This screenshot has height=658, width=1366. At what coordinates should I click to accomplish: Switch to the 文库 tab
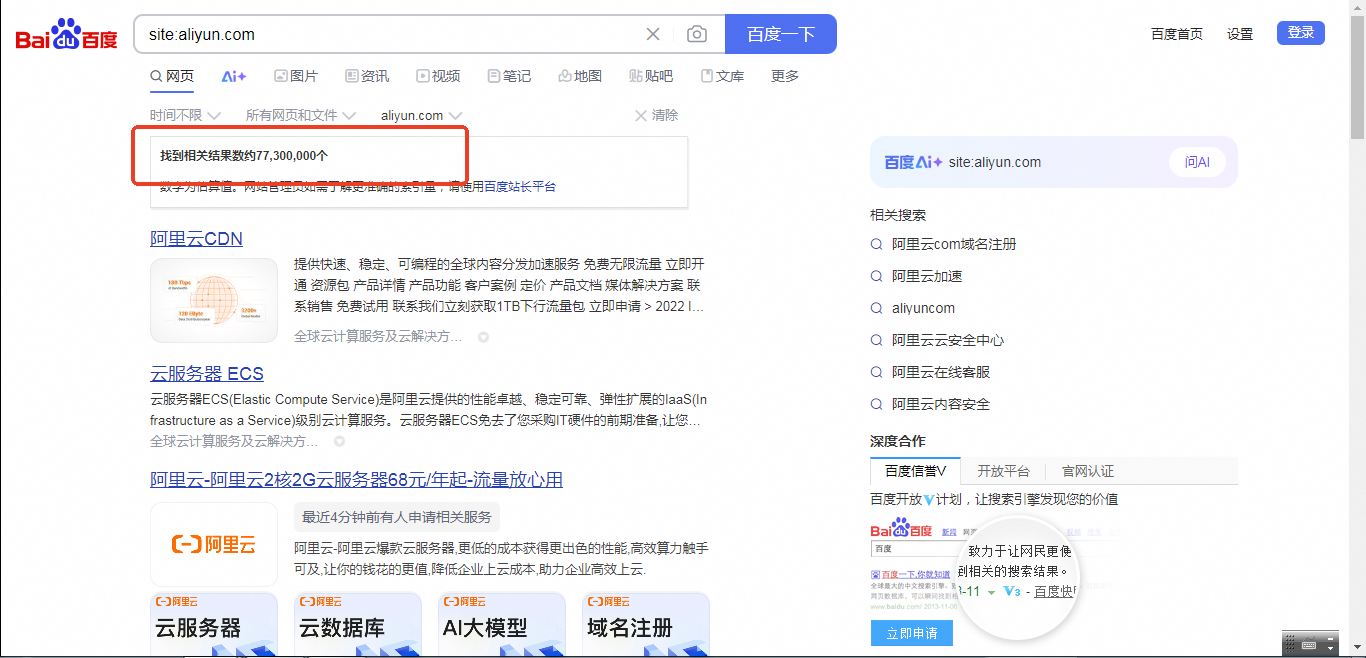(722, 76)
